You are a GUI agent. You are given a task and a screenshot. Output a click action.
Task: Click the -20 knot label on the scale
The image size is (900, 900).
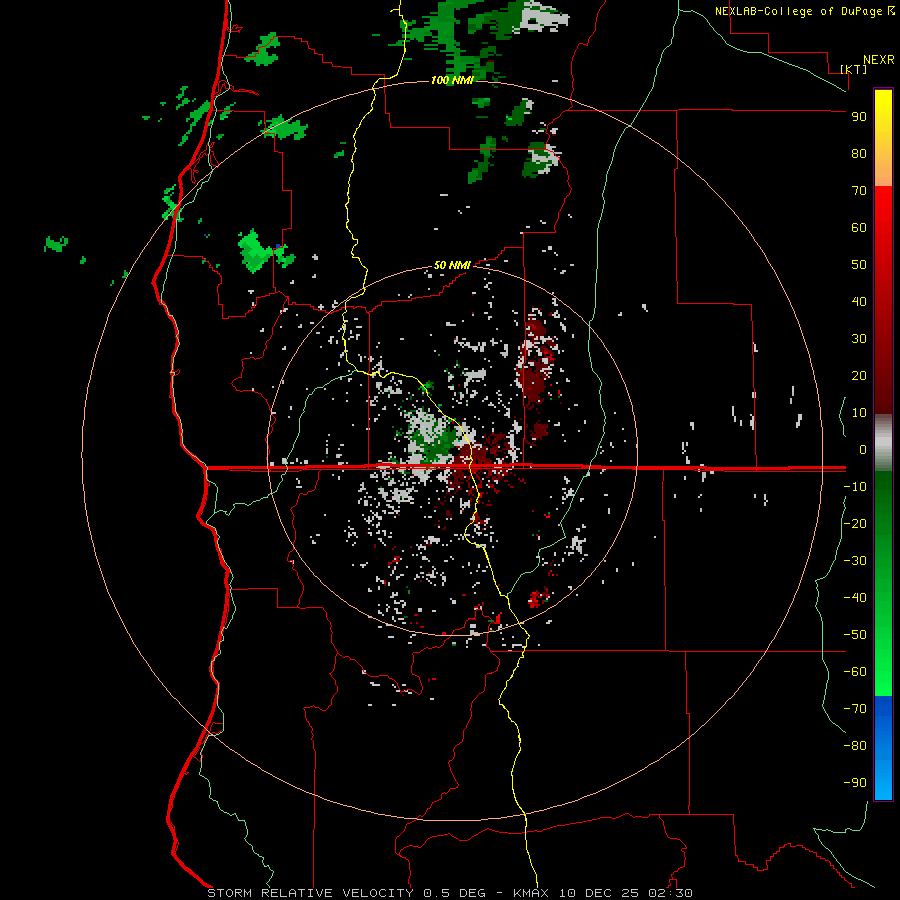[855, 523]
